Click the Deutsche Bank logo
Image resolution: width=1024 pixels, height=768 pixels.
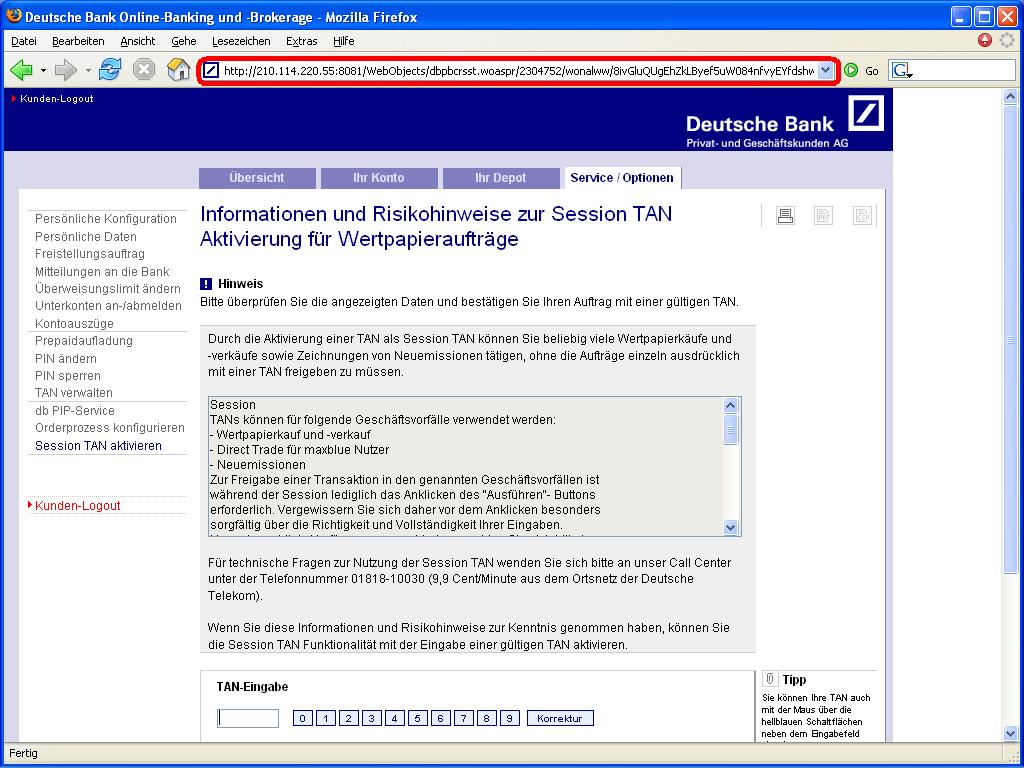(x=866, y=114)
